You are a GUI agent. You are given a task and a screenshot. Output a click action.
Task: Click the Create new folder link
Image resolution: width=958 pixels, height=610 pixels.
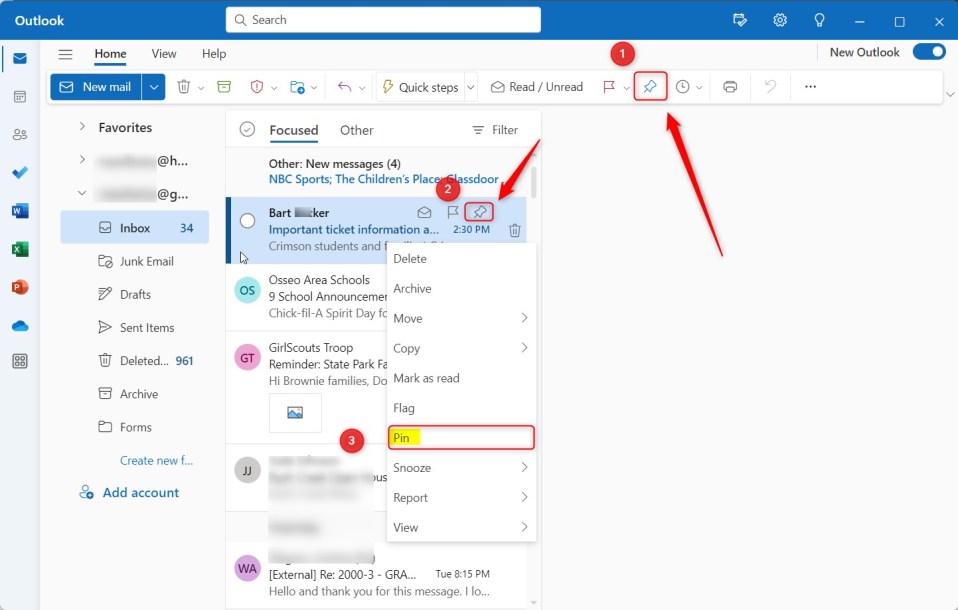click(156, 460)
